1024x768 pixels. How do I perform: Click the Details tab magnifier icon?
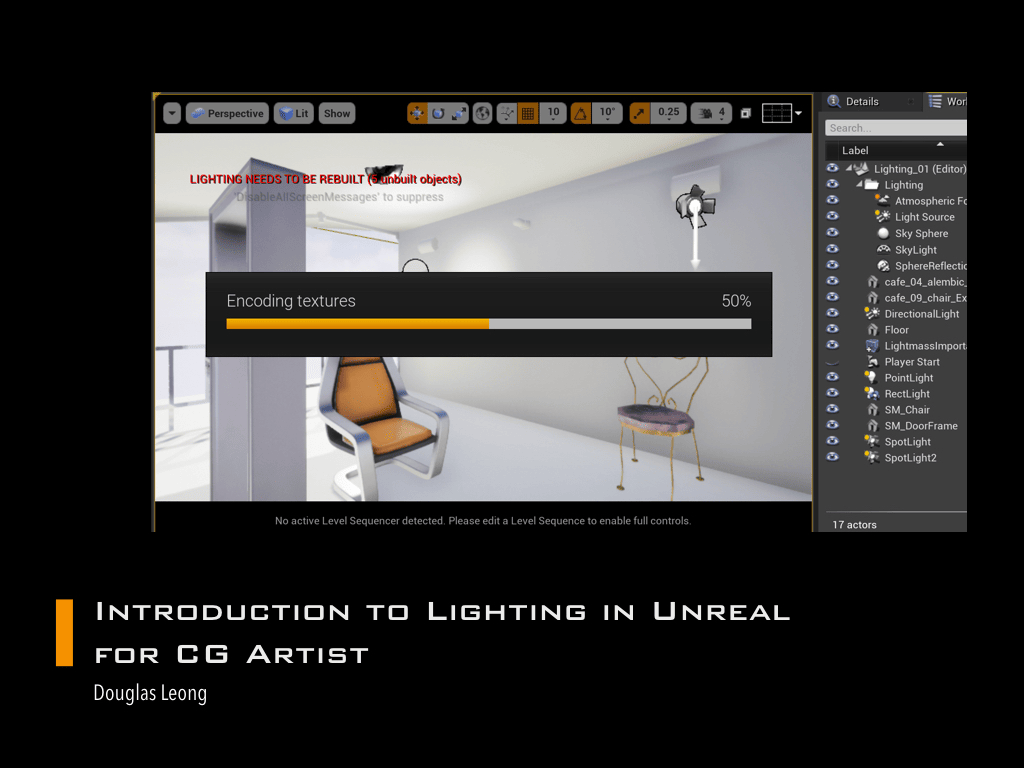coord(834,101)
